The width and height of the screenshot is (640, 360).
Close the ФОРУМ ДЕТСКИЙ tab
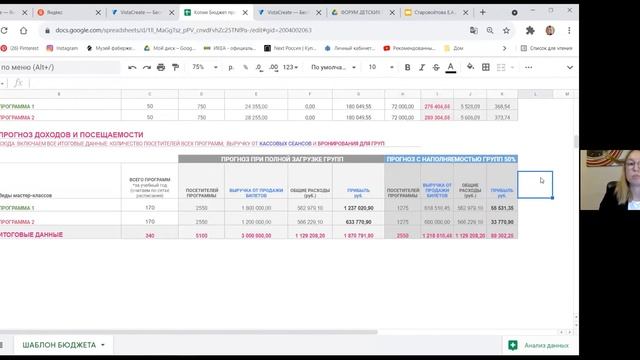point(392,13)
